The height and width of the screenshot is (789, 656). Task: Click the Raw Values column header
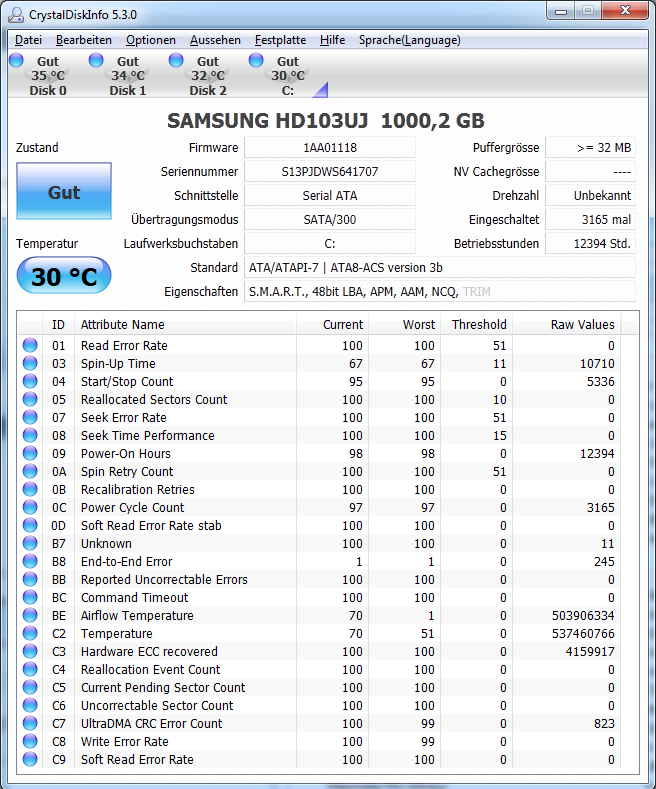point(567,325)
